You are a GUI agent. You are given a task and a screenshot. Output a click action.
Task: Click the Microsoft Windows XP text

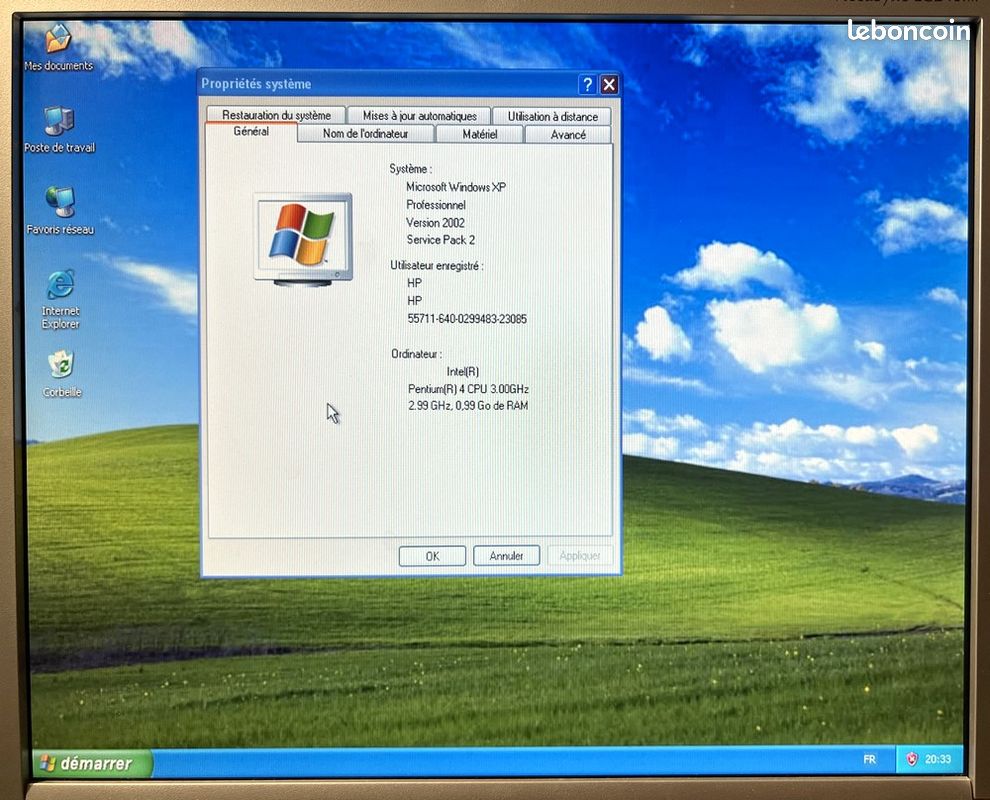coord(456,187)
